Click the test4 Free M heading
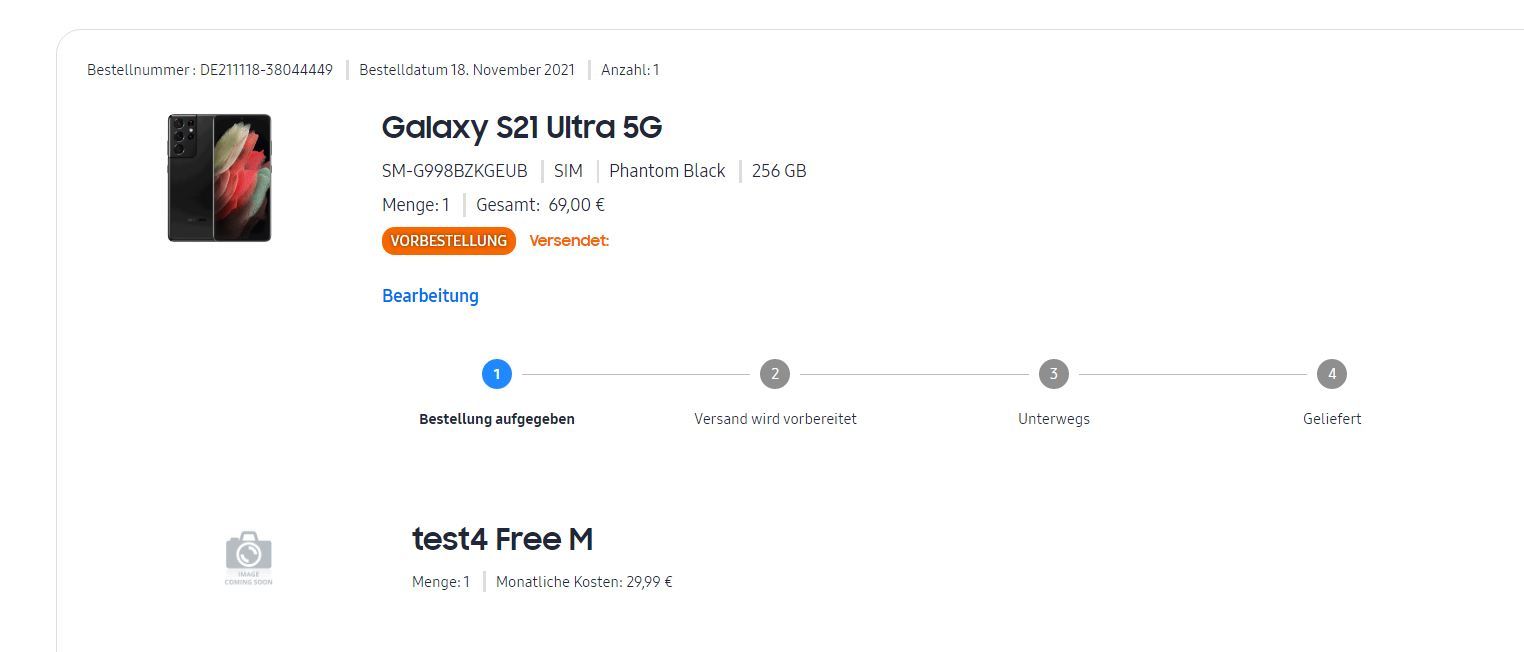This screenshot has height=652, width=1524. click(502, 539)
